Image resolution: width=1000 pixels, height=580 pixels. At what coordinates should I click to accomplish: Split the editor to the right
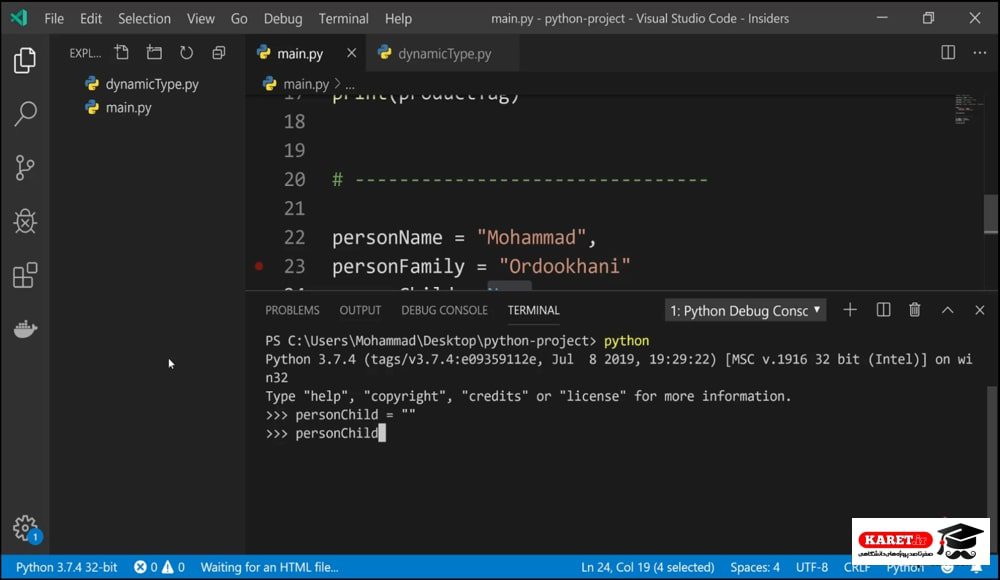click(948, 52)
